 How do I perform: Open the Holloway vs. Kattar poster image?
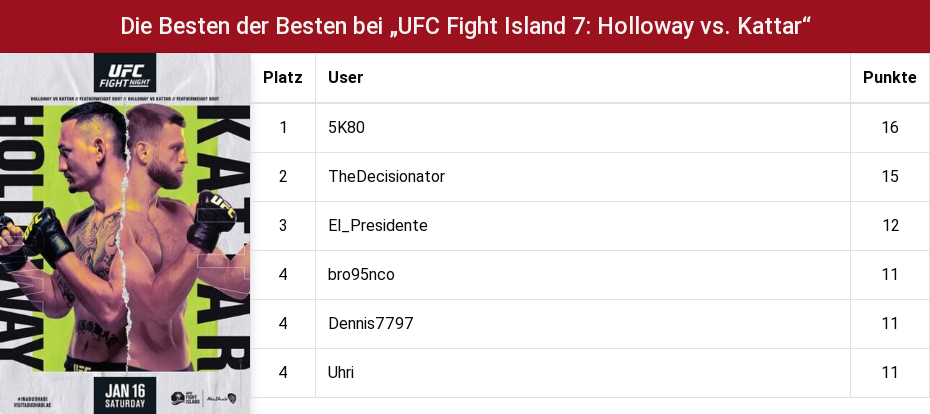tap(125, 234)
